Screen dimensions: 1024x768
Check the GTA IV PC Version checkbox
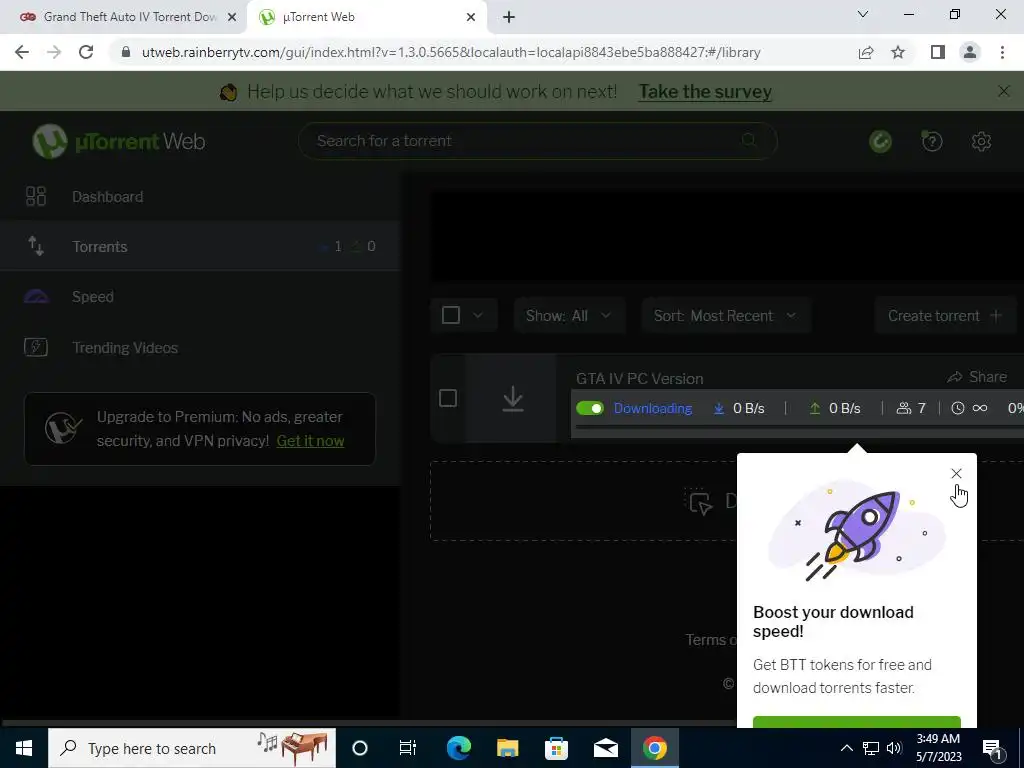(448, 398)
